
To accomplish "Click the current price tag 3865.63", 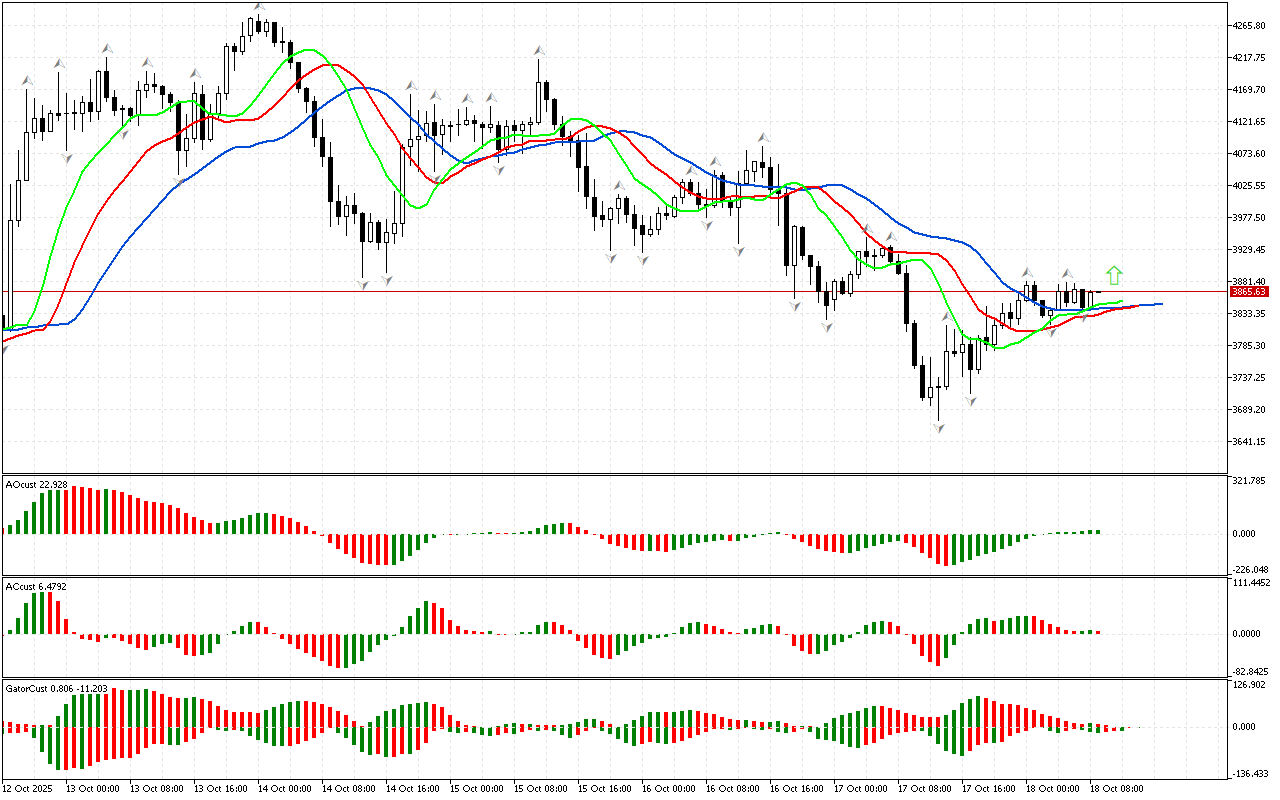I will click(1246, 292).
